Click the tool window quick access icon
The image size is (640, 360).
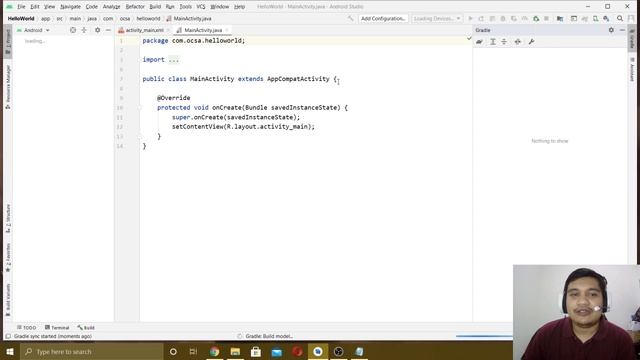pyautogui.click(x=8, y=336)
